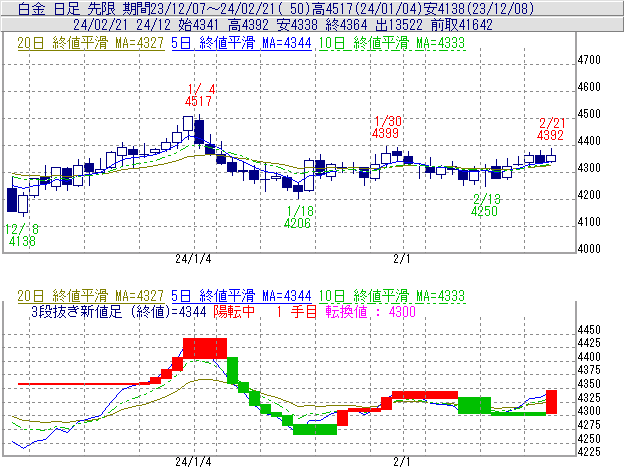This screenshot has height=475, width=624.
Task: Click the 1/4 4517 high price label
Action: click(x=199, y=95)
